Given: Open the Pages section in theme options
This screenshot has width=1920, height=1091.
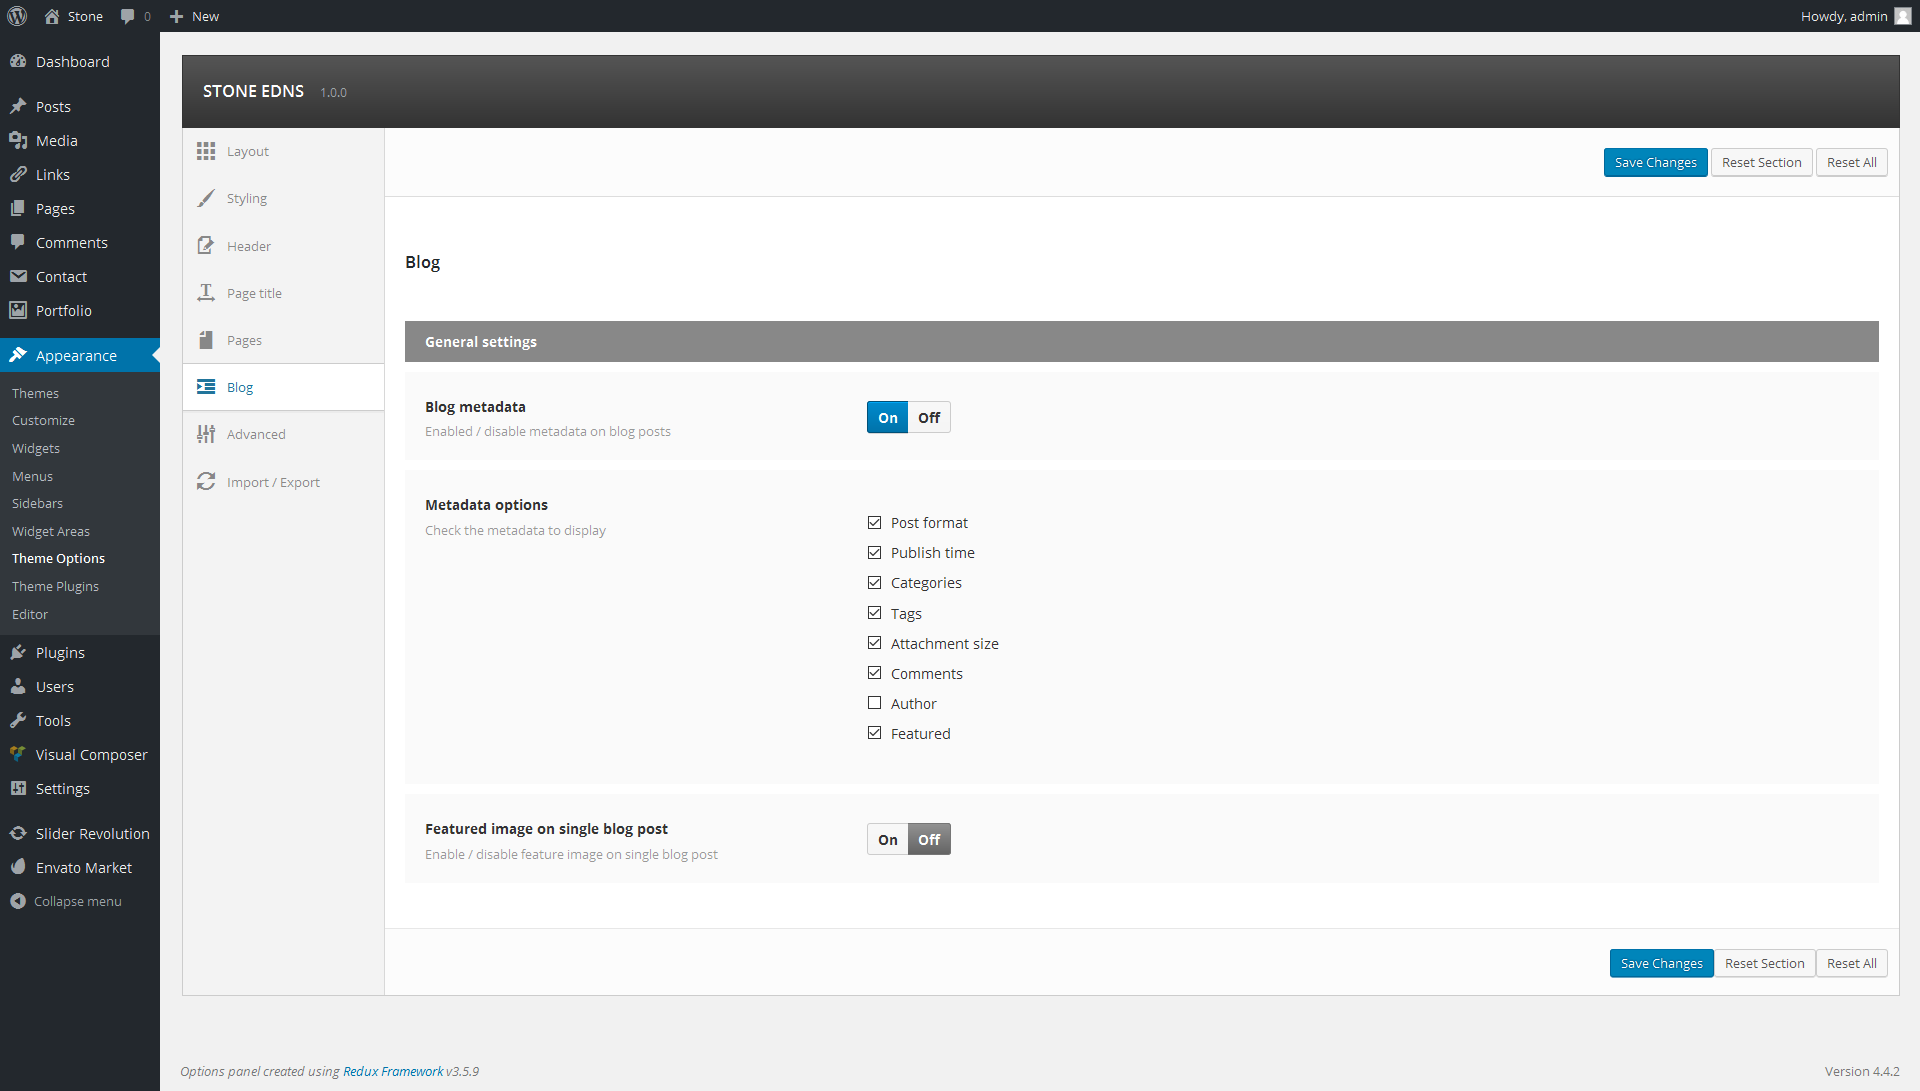Looking at the screenshot, I should (244, 340).
